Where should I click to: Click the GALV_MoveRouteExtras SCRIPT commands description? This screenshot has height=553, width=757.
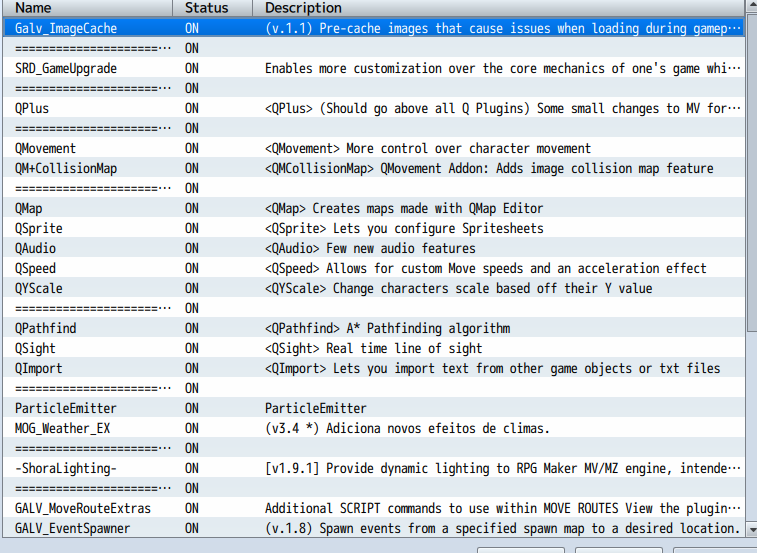pyautogui.click(x=503, y=509)
